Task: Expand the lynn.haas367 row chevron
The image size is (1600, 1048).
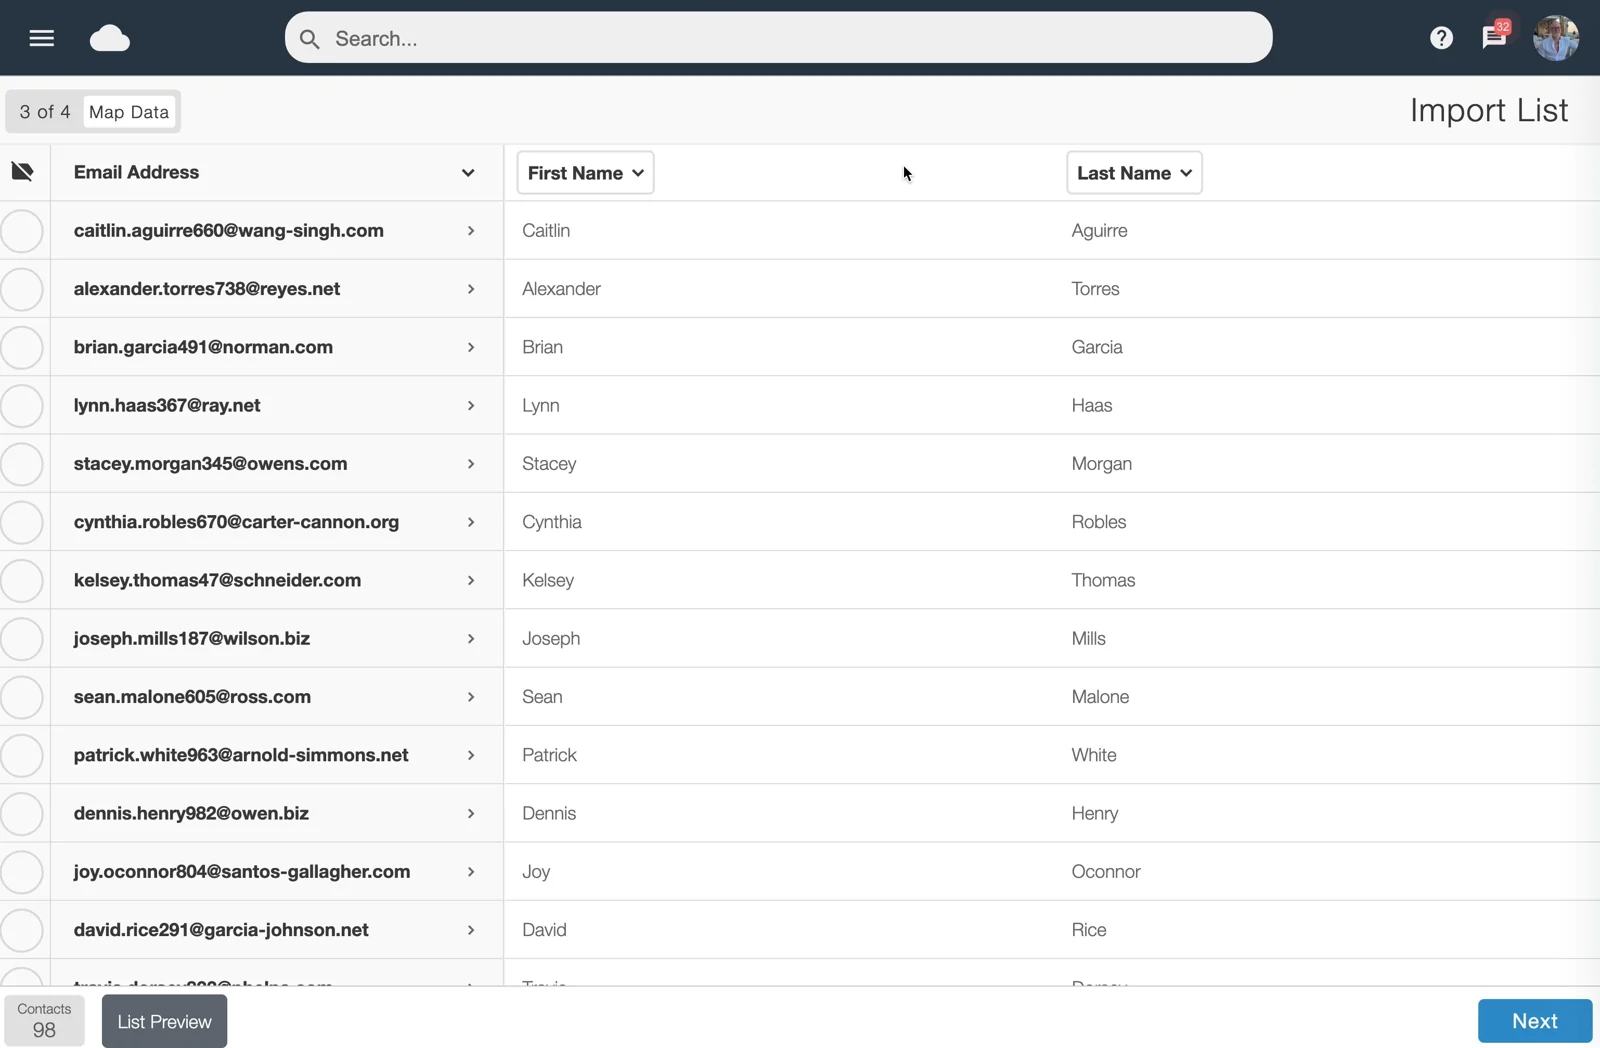Action: (x=471, y=406)
